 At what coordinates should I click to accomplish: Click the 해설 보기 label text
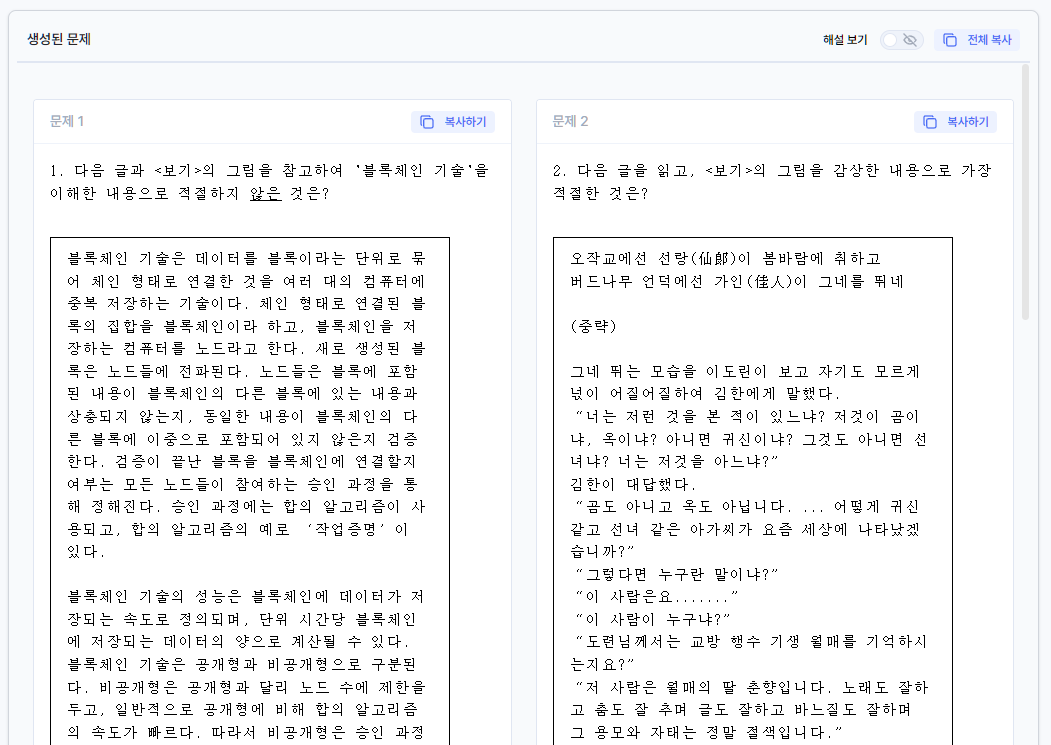click(845, 40)
